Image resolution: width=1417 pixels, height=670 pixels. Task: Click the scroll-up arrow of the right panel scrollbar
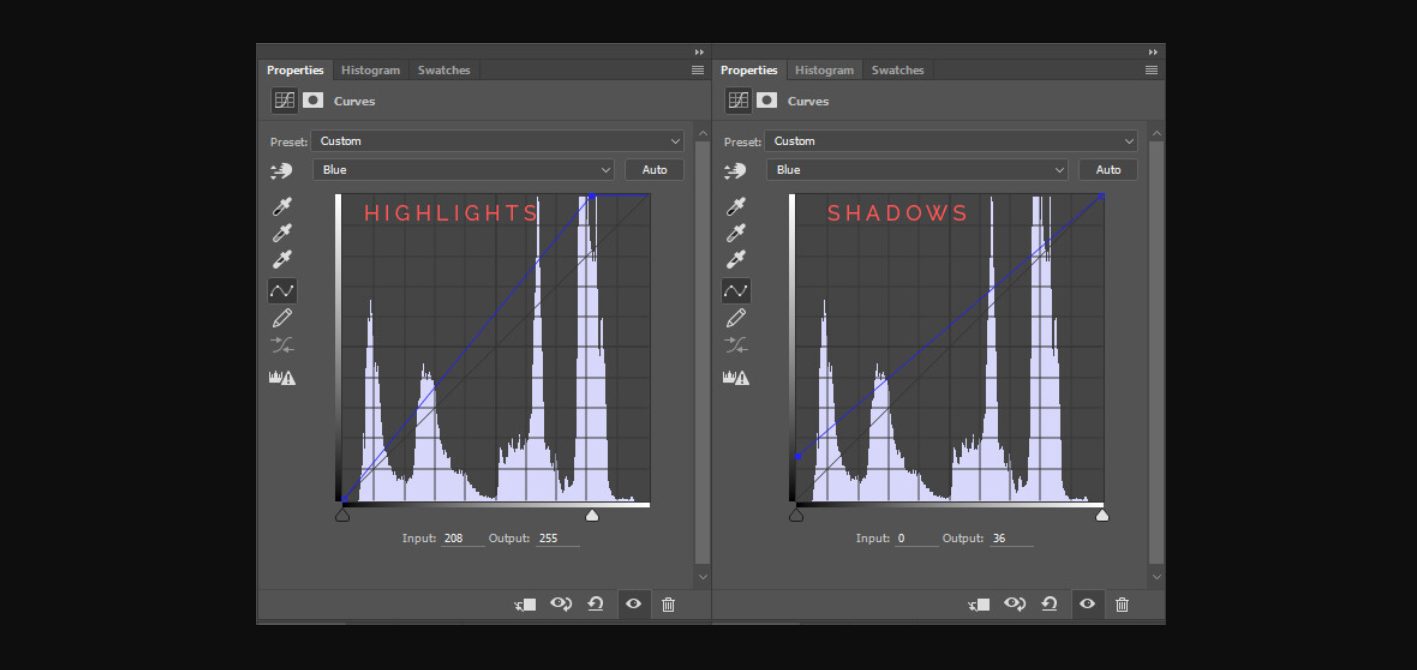[1156, 133]
